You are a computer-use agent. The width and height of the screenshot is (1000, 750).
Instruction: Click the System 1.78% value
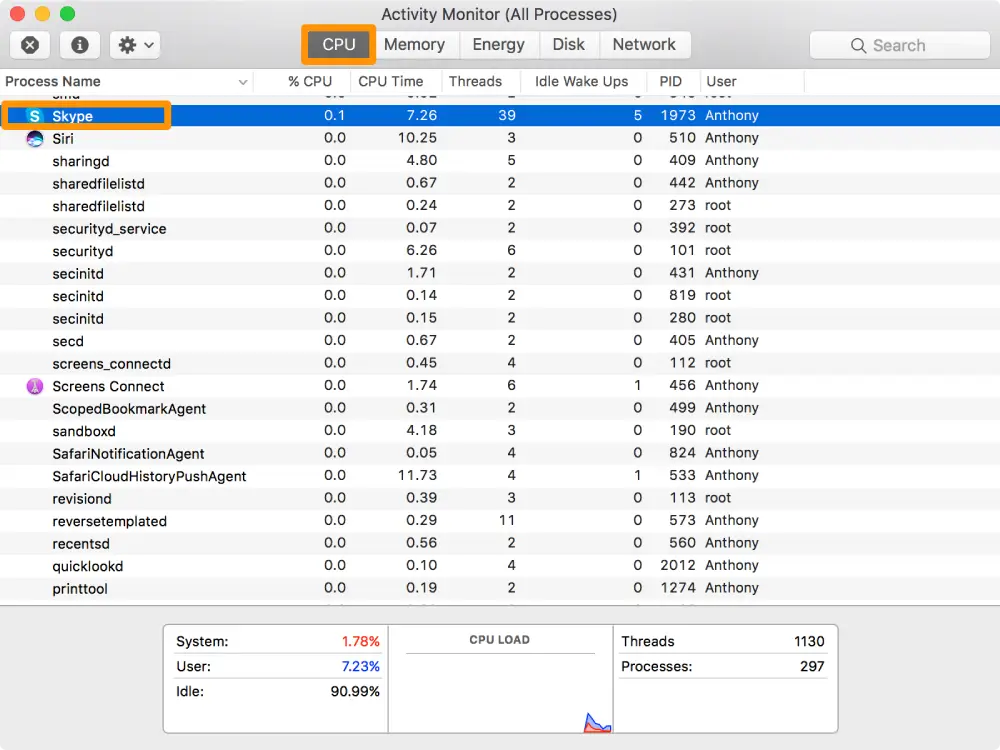click(361, 641)
